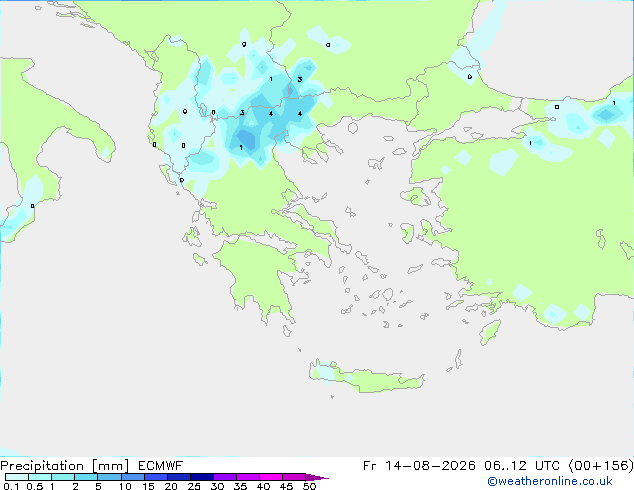Click the 30–35 mm purple legend swatch

pos(225,477)
